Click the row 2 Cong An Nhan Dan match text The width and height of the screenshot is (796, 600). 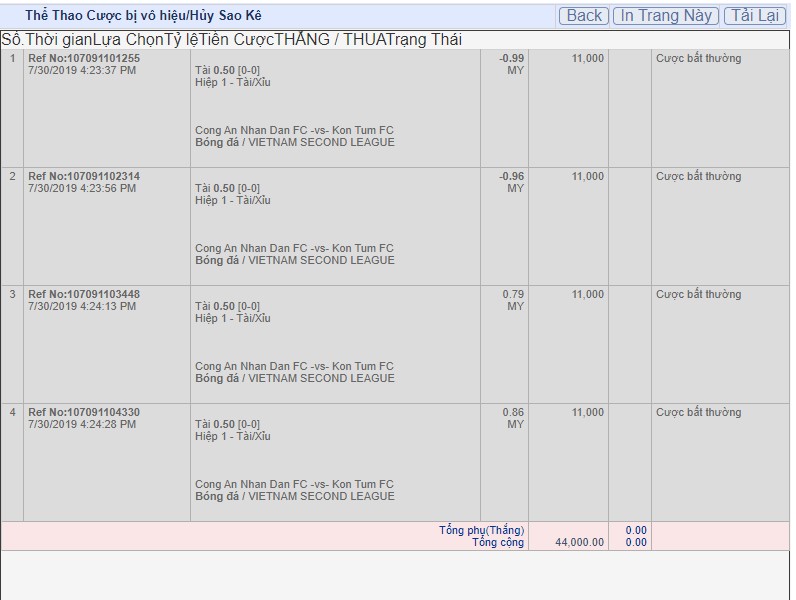coord(294,248)
